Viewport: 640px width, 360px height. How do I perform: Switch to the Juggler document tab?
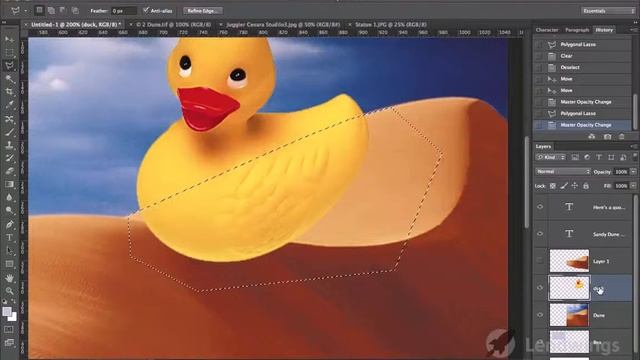(x=283, y=24)
